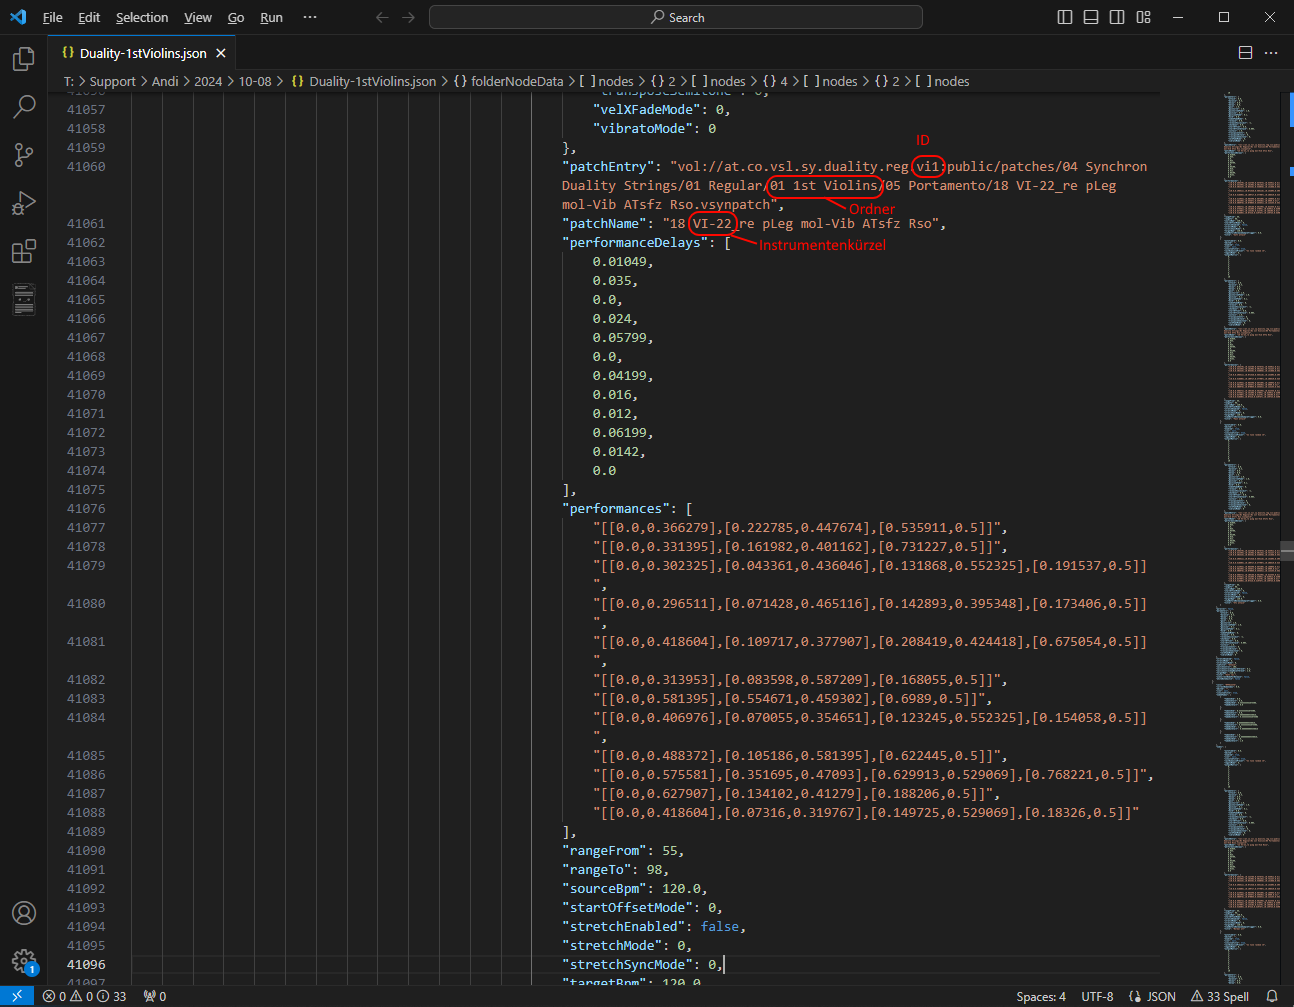Open Customize Layout icon in title bar
This screenshot has height=1007, width=1294.
1144,17
